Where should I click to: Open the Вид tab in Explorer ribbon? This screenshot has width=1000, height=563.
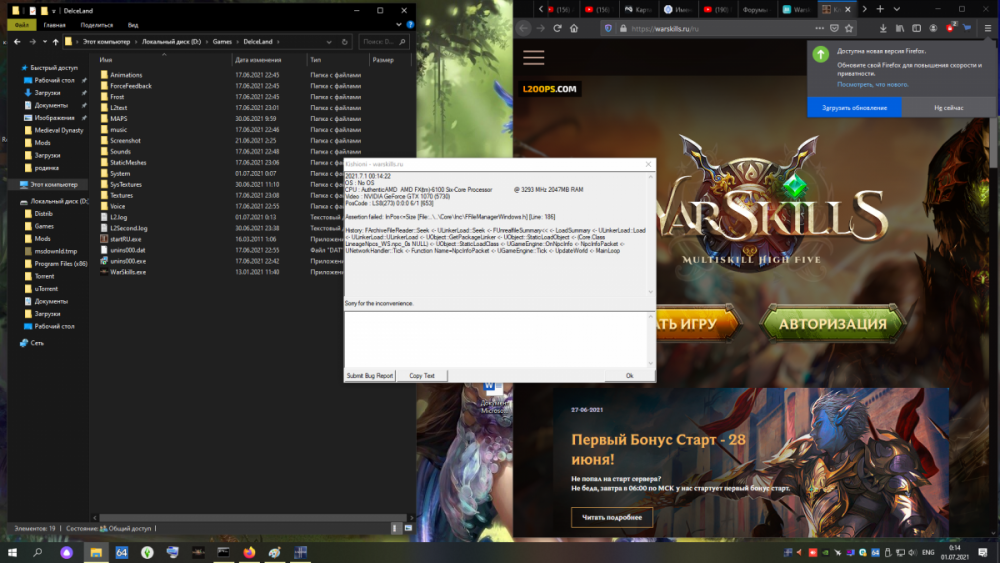tap(134, 24)
